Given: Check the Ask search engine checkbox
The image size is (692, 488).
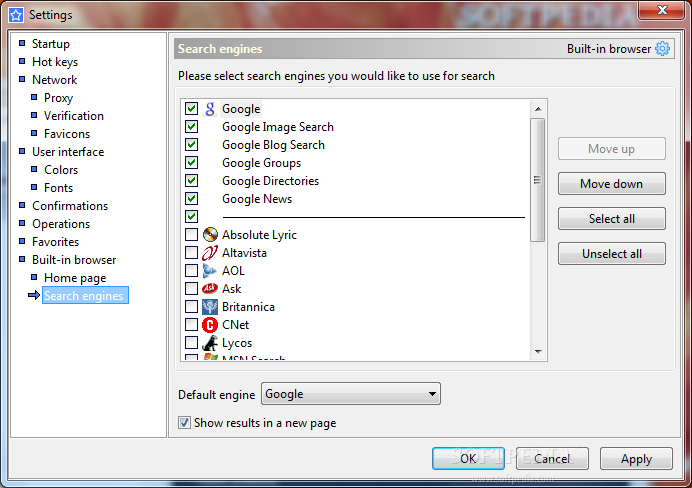Looking at the screenshot, I should pyautogui.click(x=191, y=289).
